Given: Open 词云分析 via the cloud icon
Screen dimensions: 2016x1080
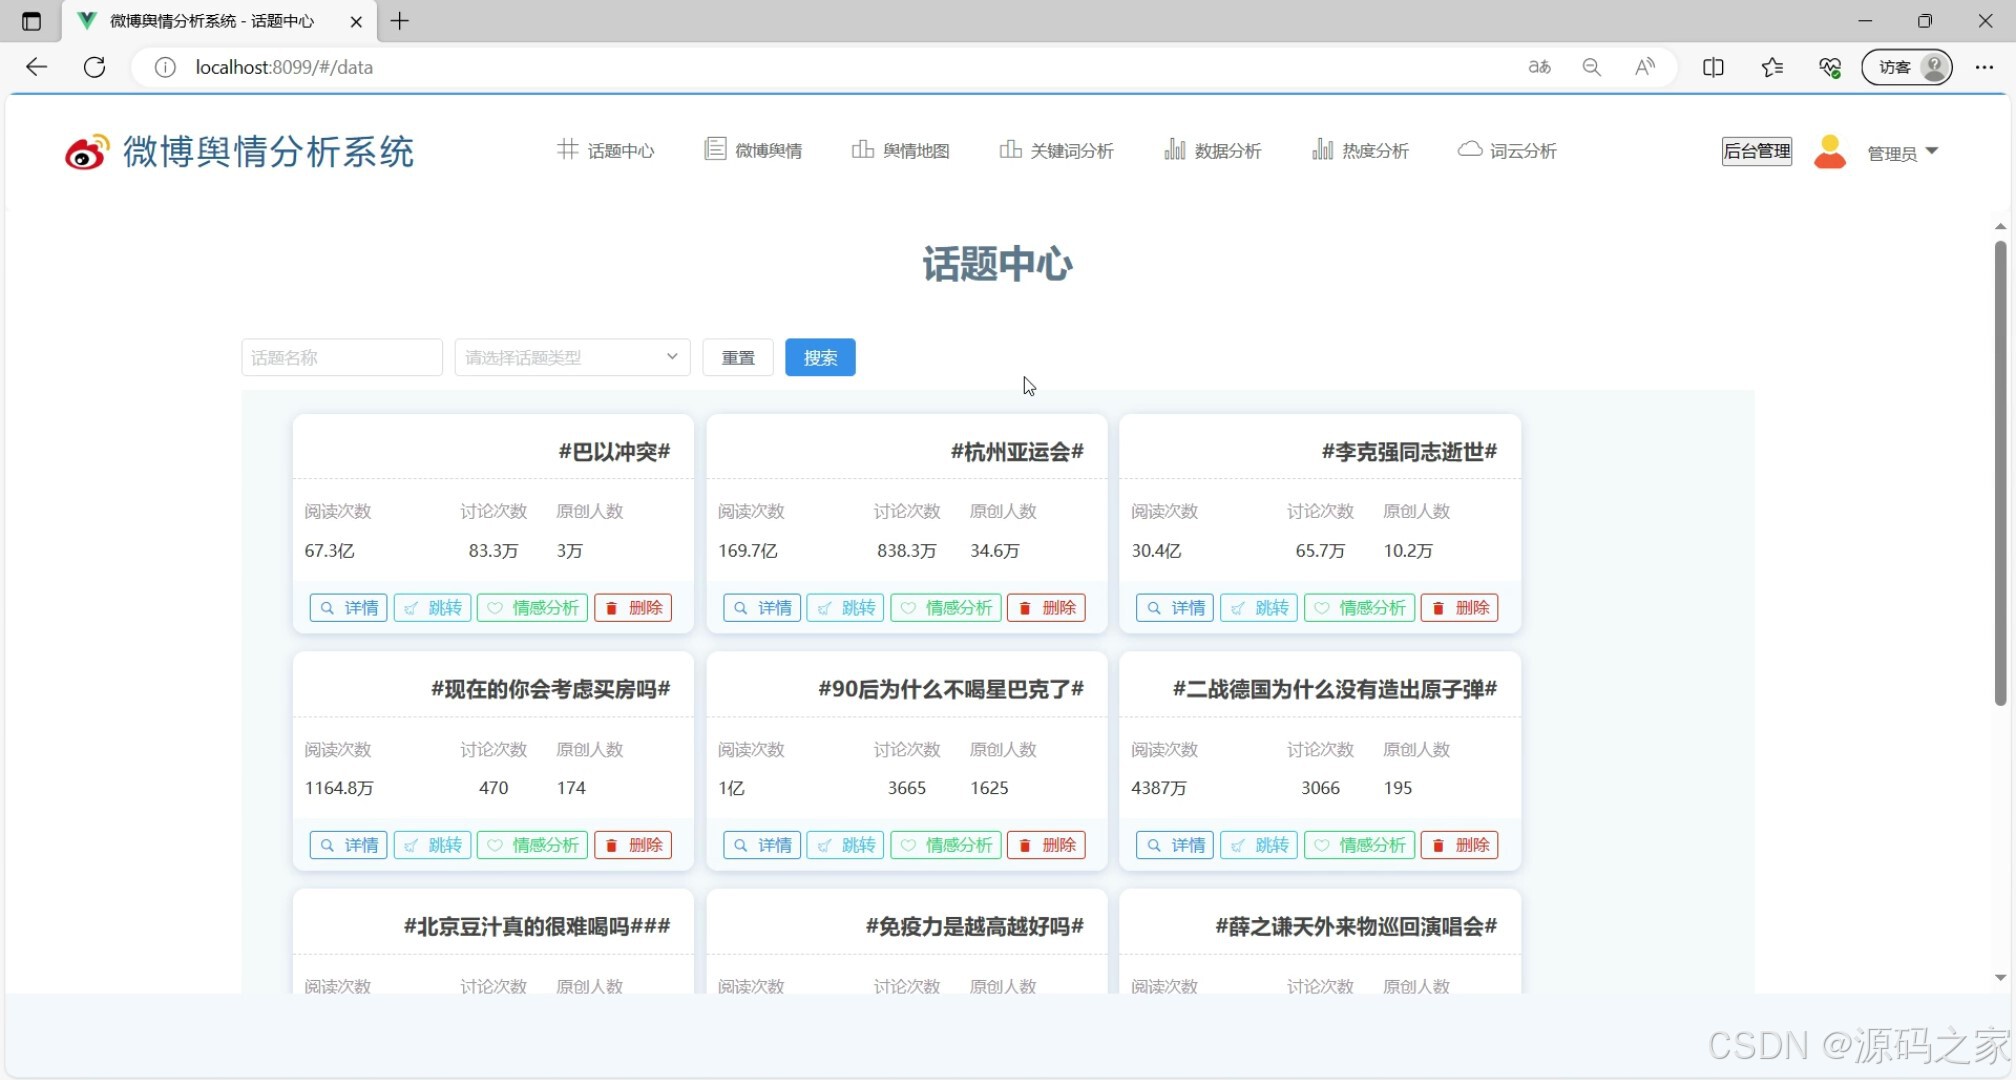Looking at the screenshot, I should click(1468, 148).
